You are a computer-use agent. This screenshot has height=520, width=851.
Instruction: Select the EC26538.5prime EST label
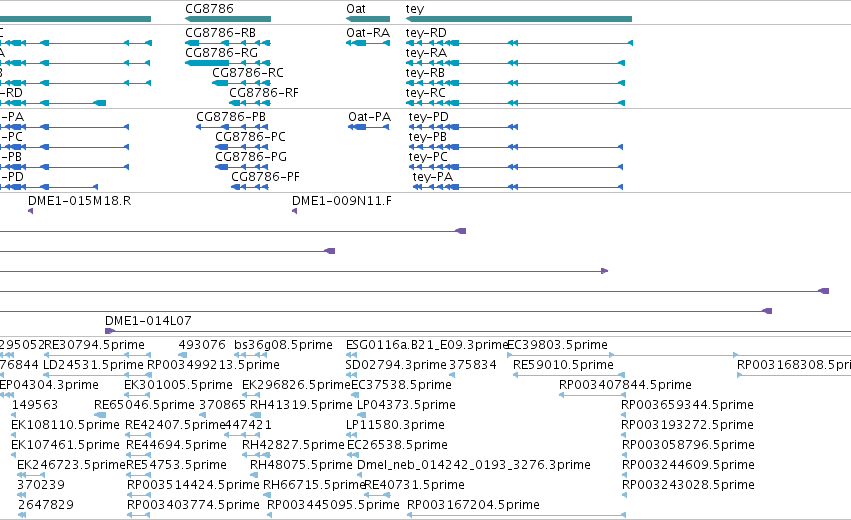point(397,446)
